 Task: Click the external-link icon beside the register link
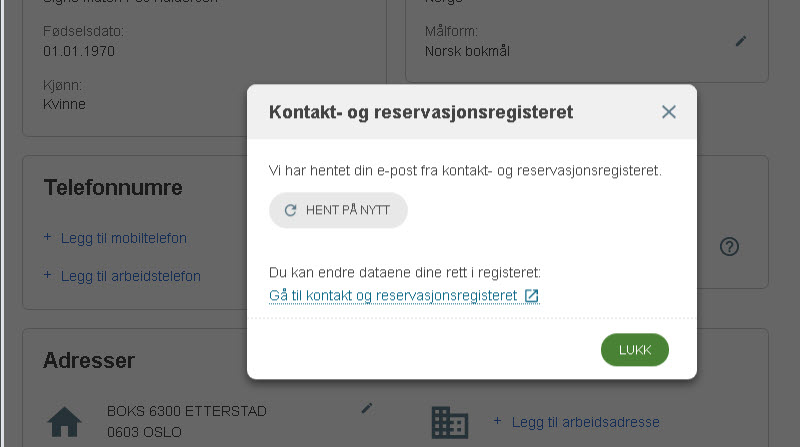pos(532,296)
